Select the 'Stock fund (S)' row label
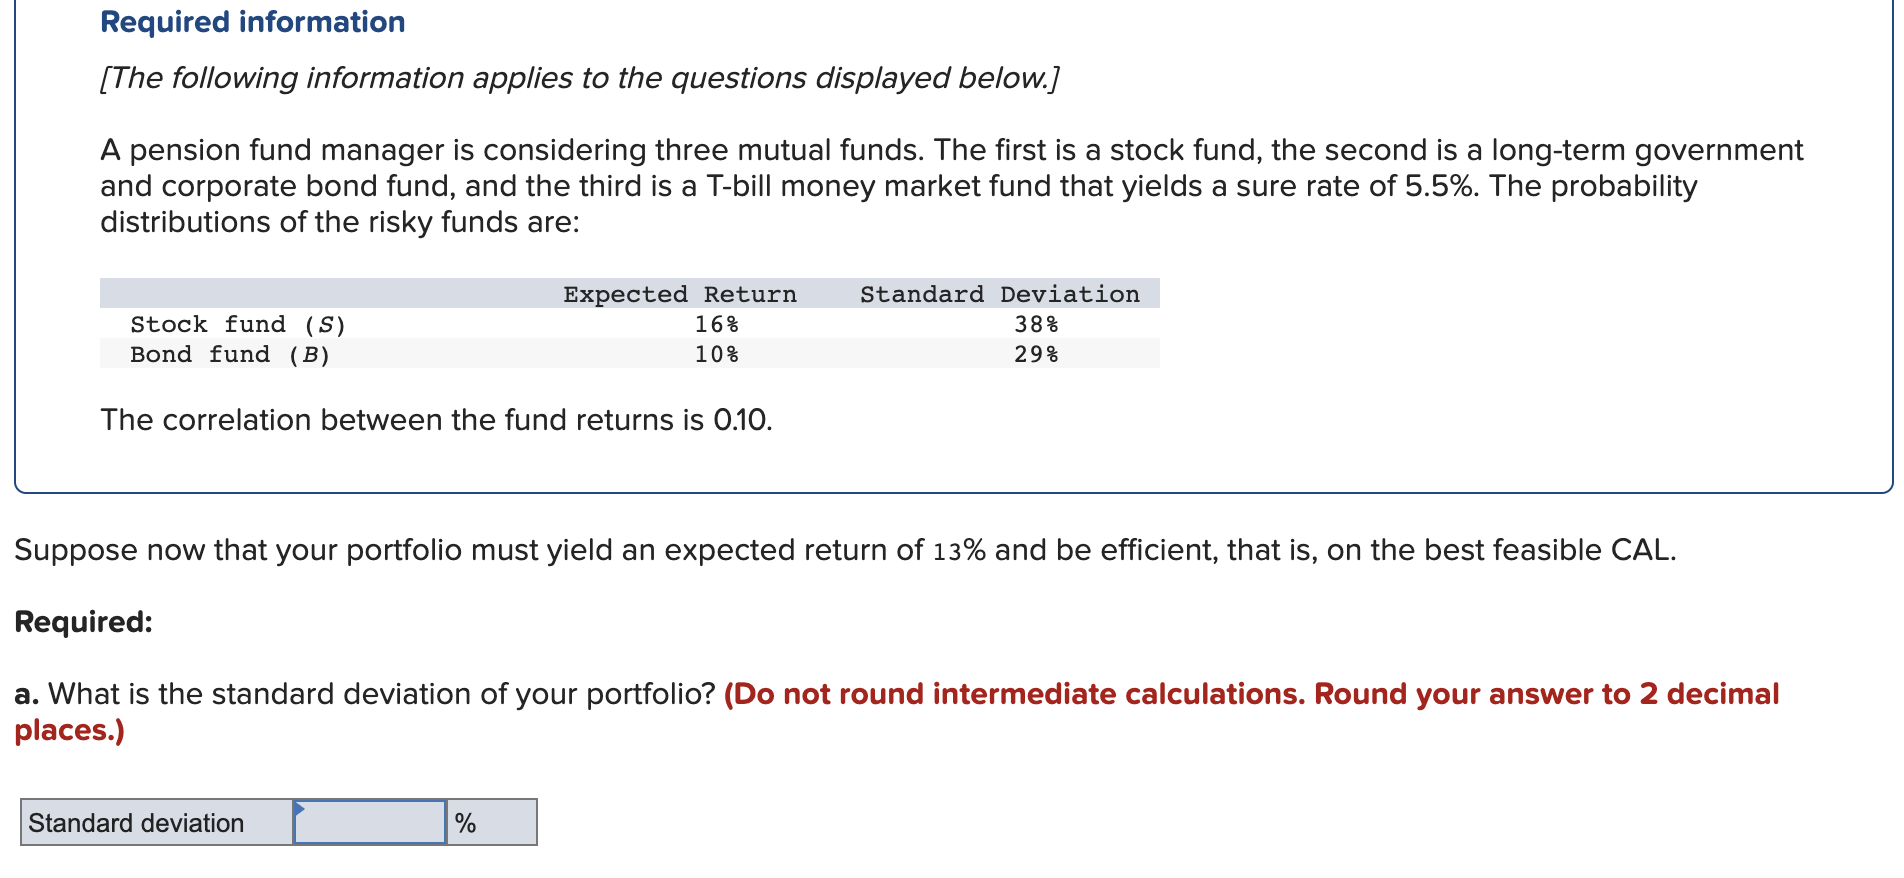 click(238, 324)
